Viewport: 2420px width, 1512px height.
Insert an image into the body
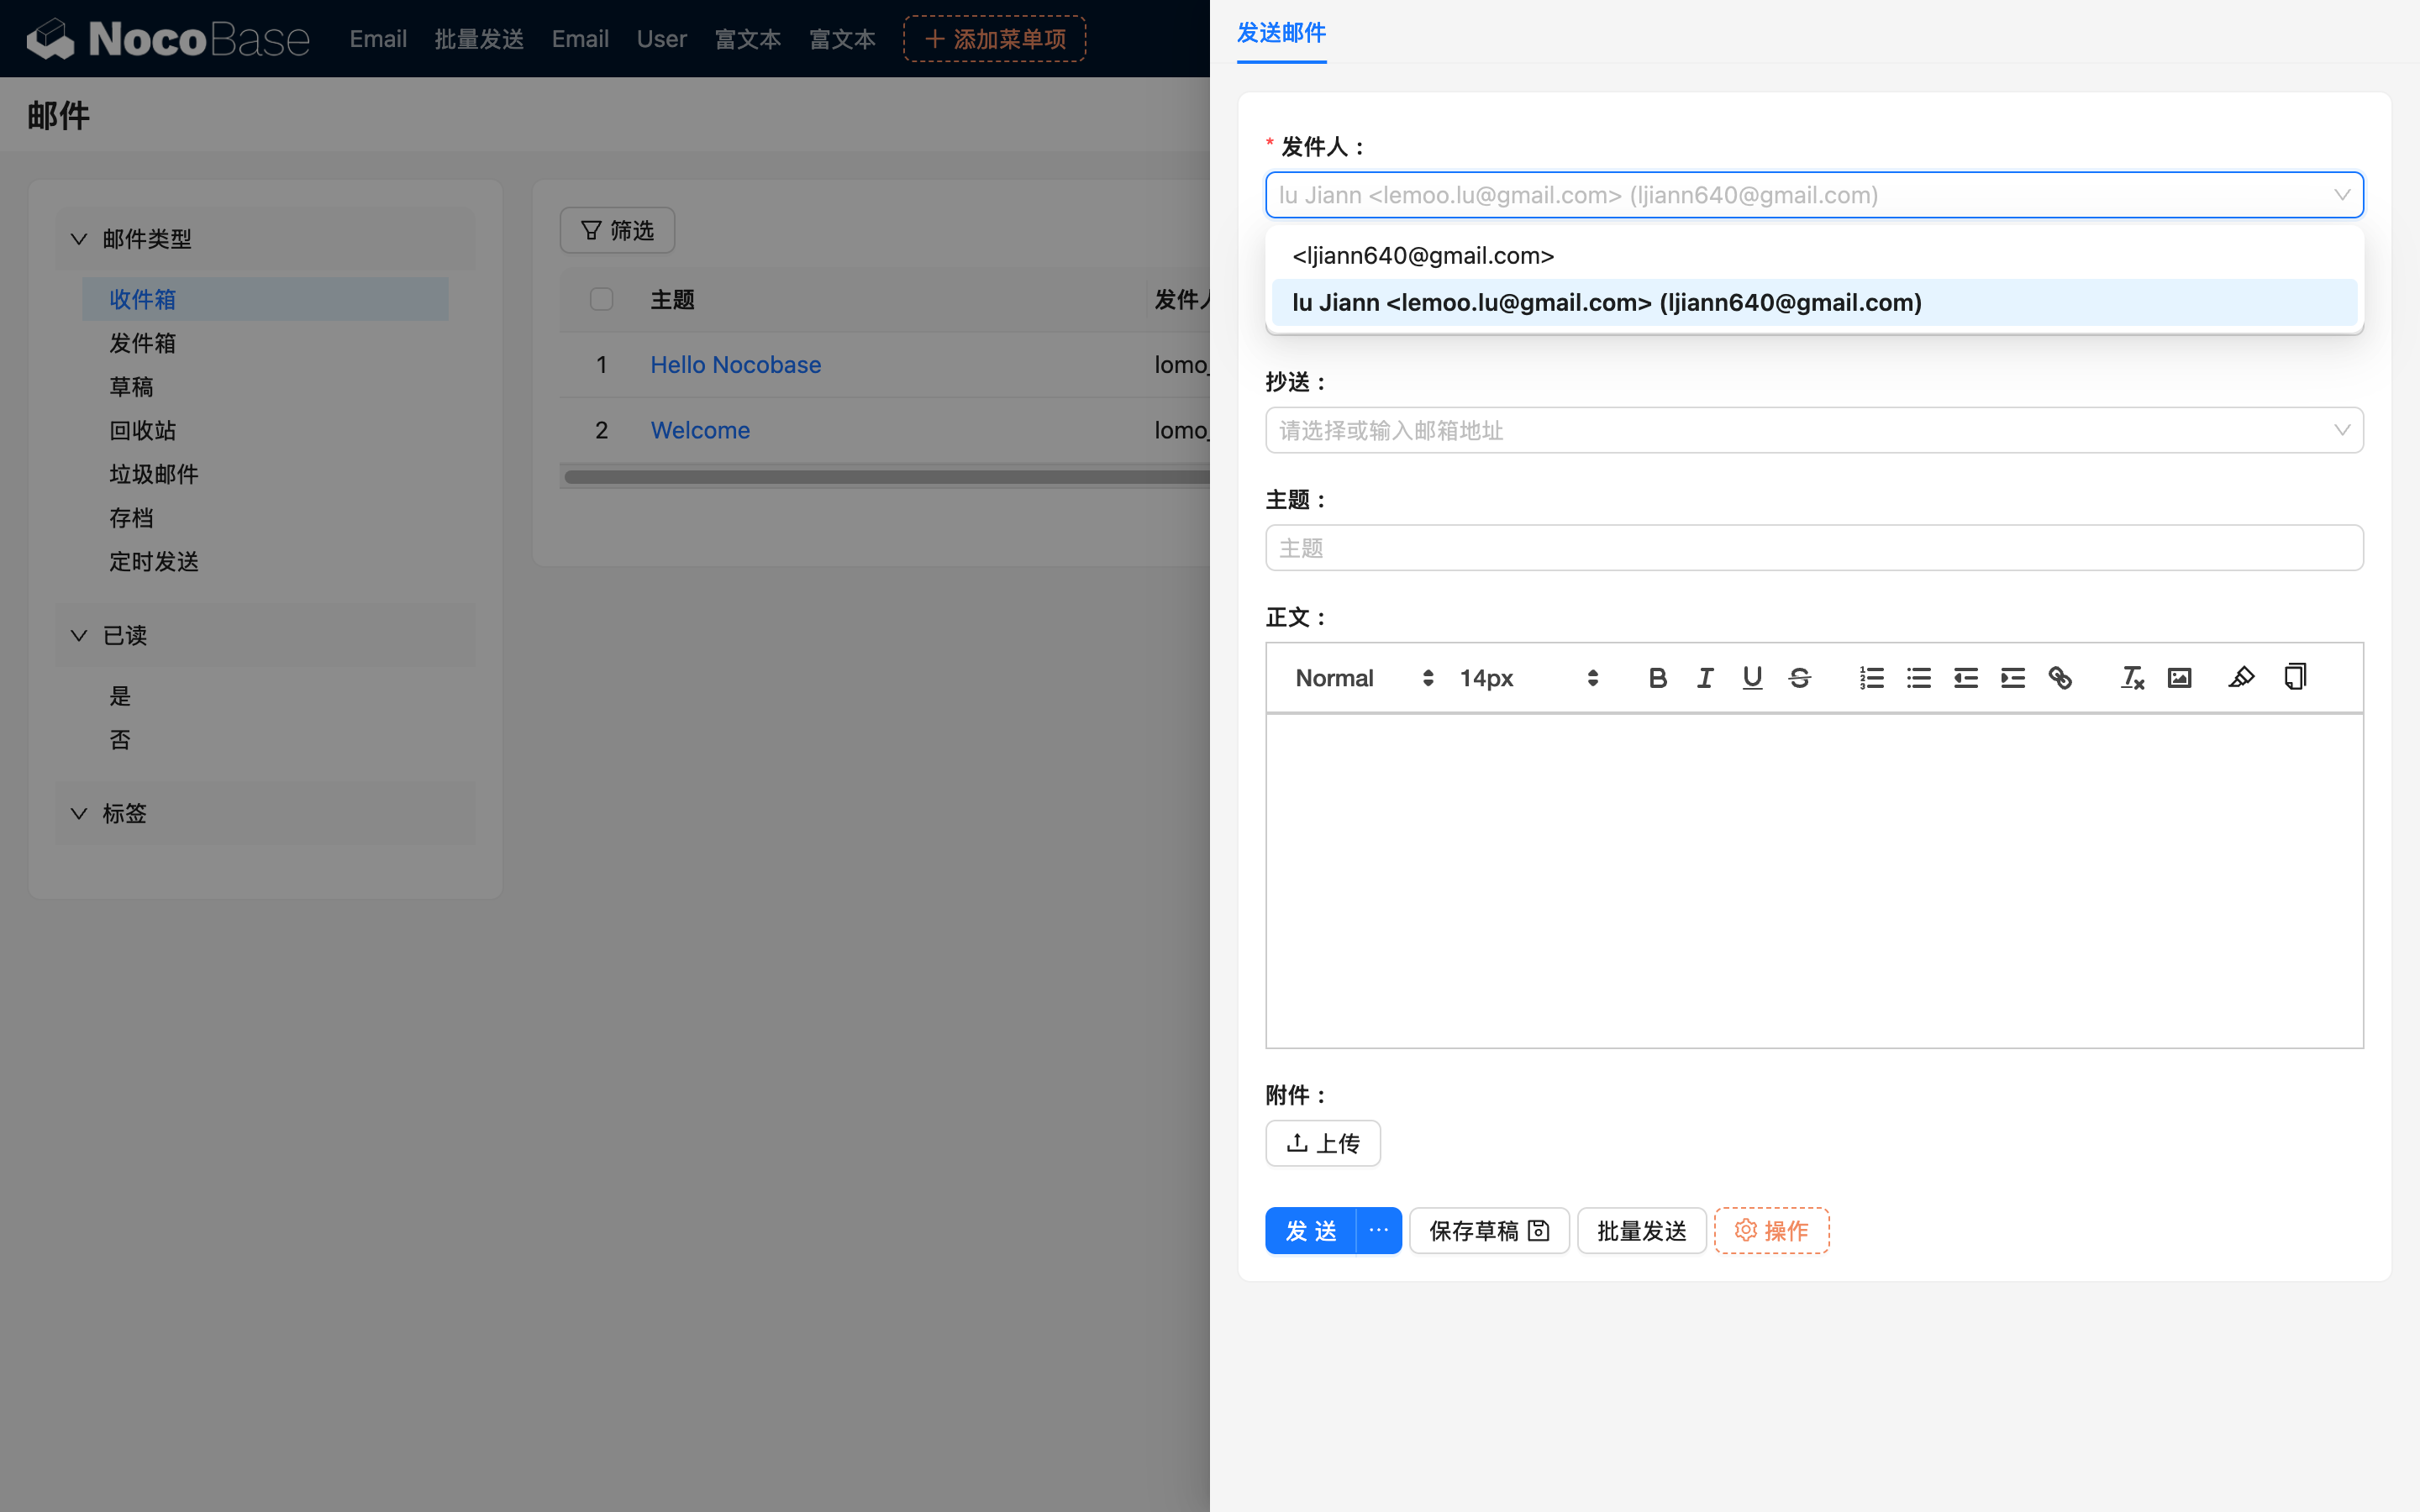click(x=2179, y=678)
